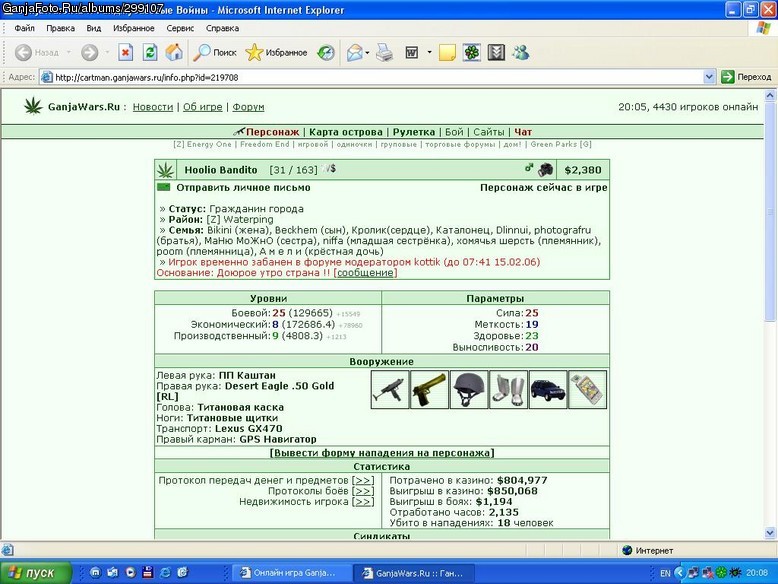Click the green Refresh toolbar icon
This screenshot has height=584, width=778.
pyautogui.click(x=150, y=52)
